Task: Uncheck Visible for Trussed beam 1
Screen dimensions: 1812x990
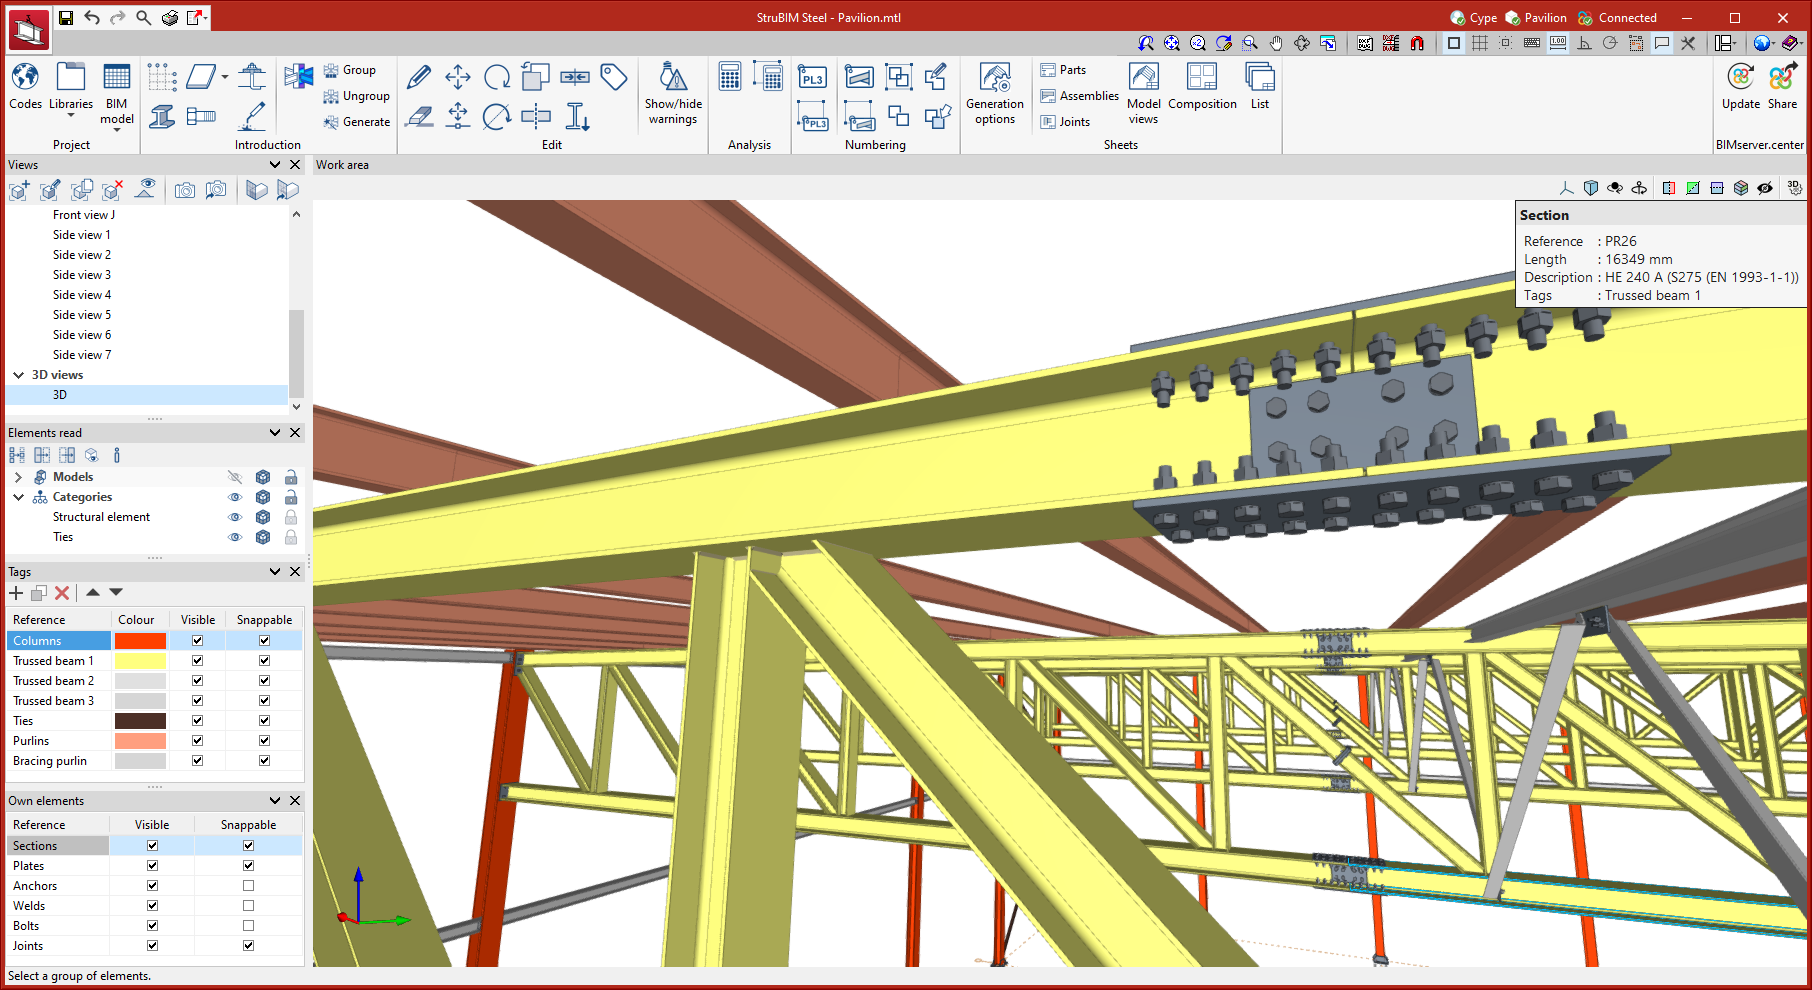Action: tap(197, 661)
